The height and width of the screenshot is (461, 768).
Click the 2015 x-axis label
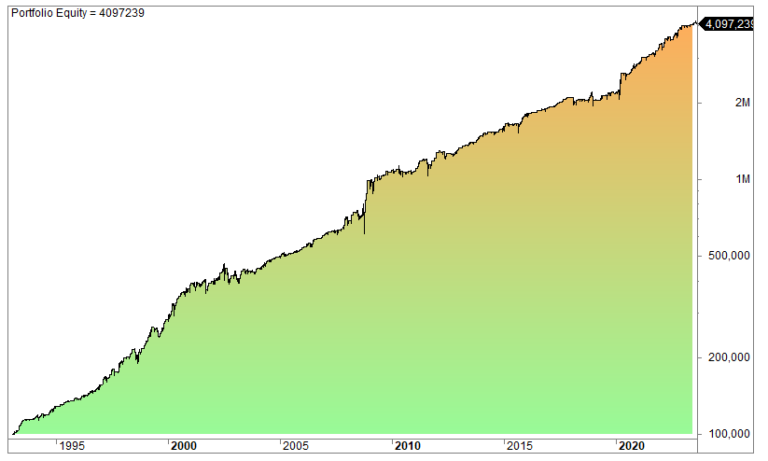coord(519,446)
